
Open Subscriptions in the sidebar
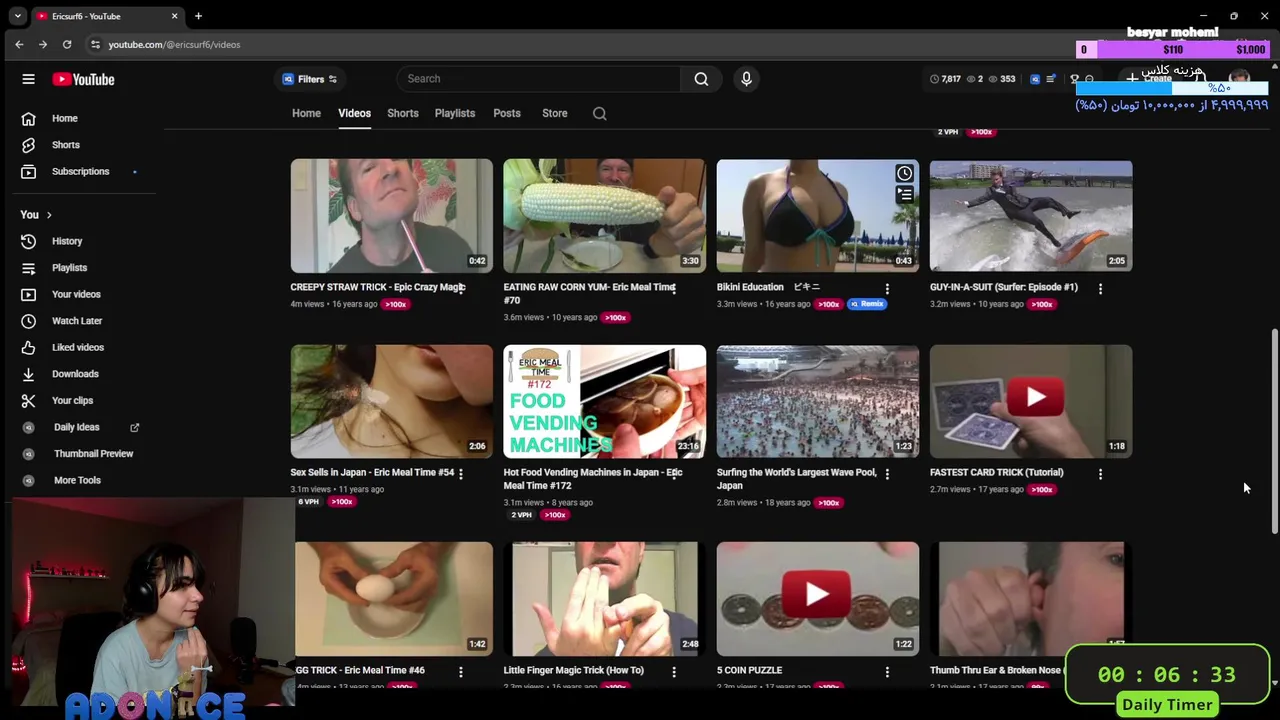pyautogui.click(x=82, y=171)
